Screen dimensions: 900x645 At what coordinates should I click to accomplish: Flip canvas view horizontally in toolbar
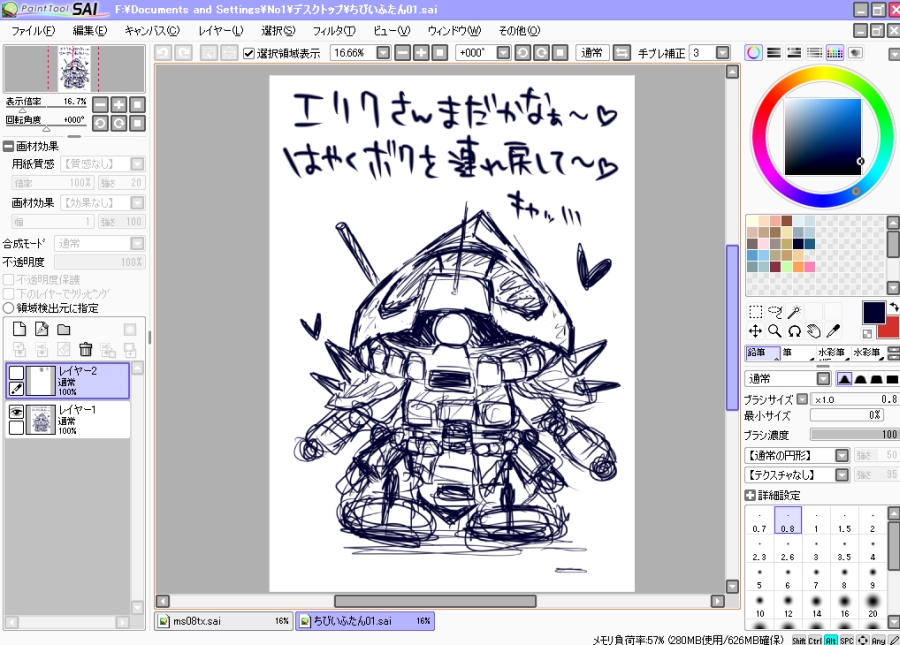[622, 53]
